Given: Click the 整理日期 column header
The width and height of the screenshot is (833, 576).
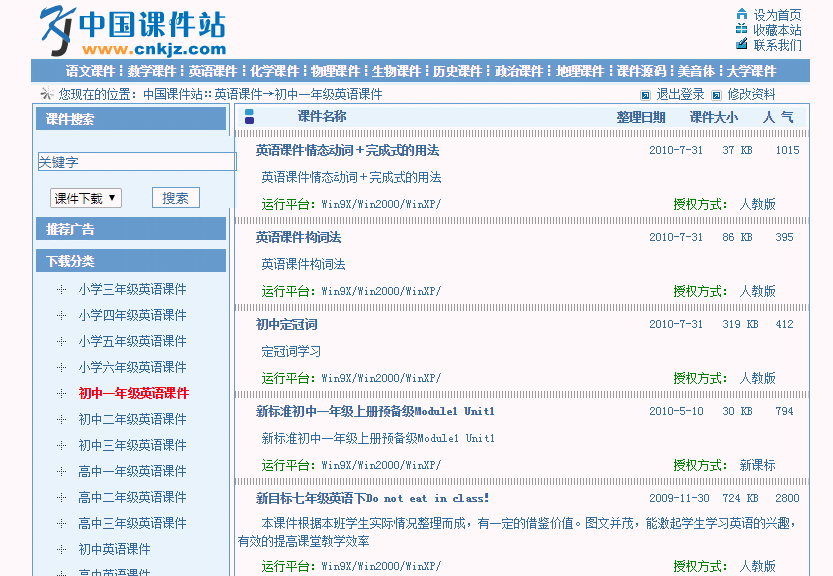Looking at the screenshot, I should [x=641, y=117].
